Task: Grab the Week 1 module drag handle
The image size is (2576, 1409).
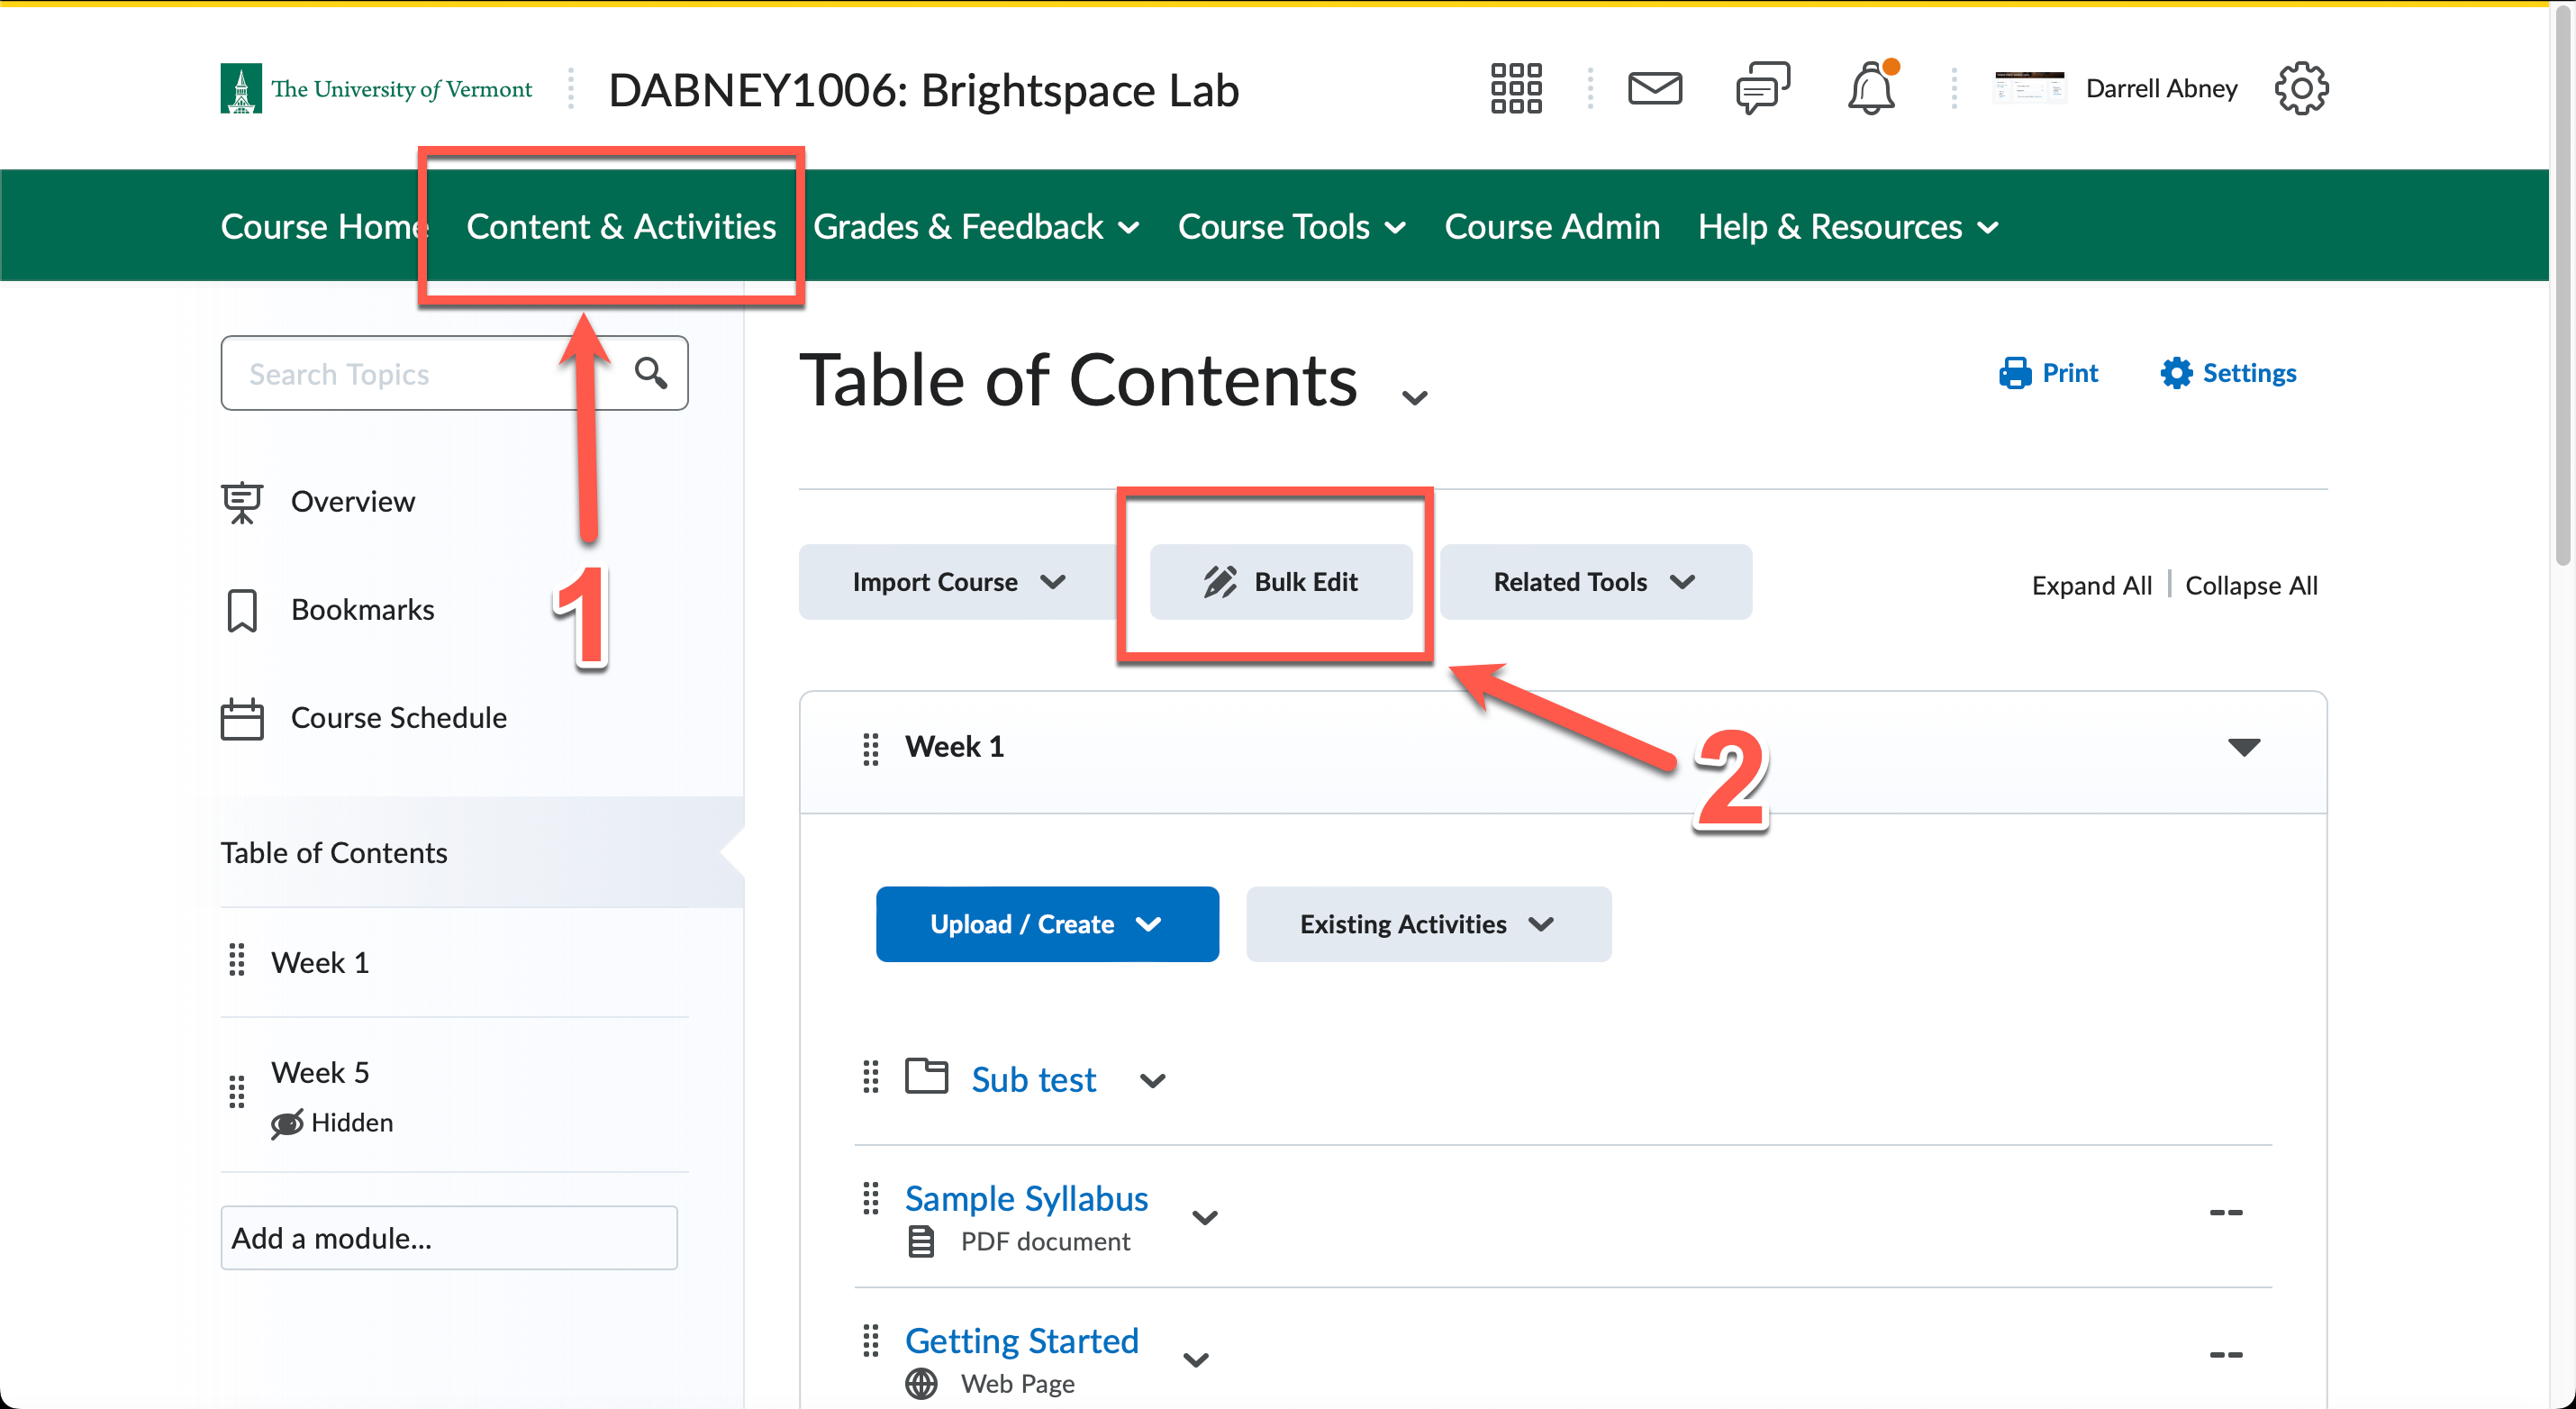Action: [870, 748]
